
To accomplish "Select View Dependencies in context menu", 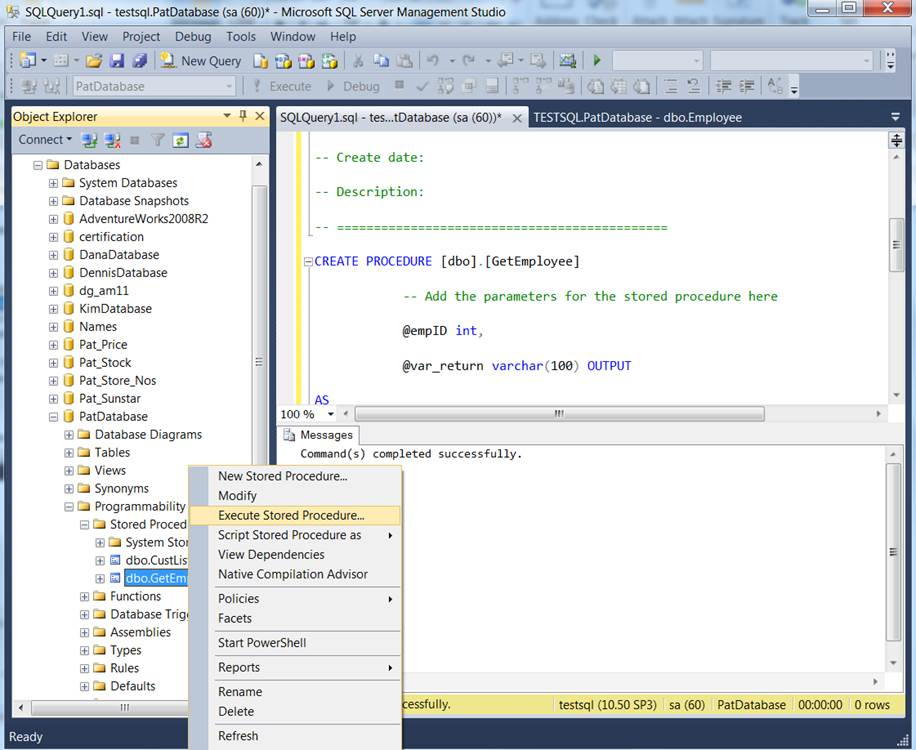I will [x=295, y=555].
